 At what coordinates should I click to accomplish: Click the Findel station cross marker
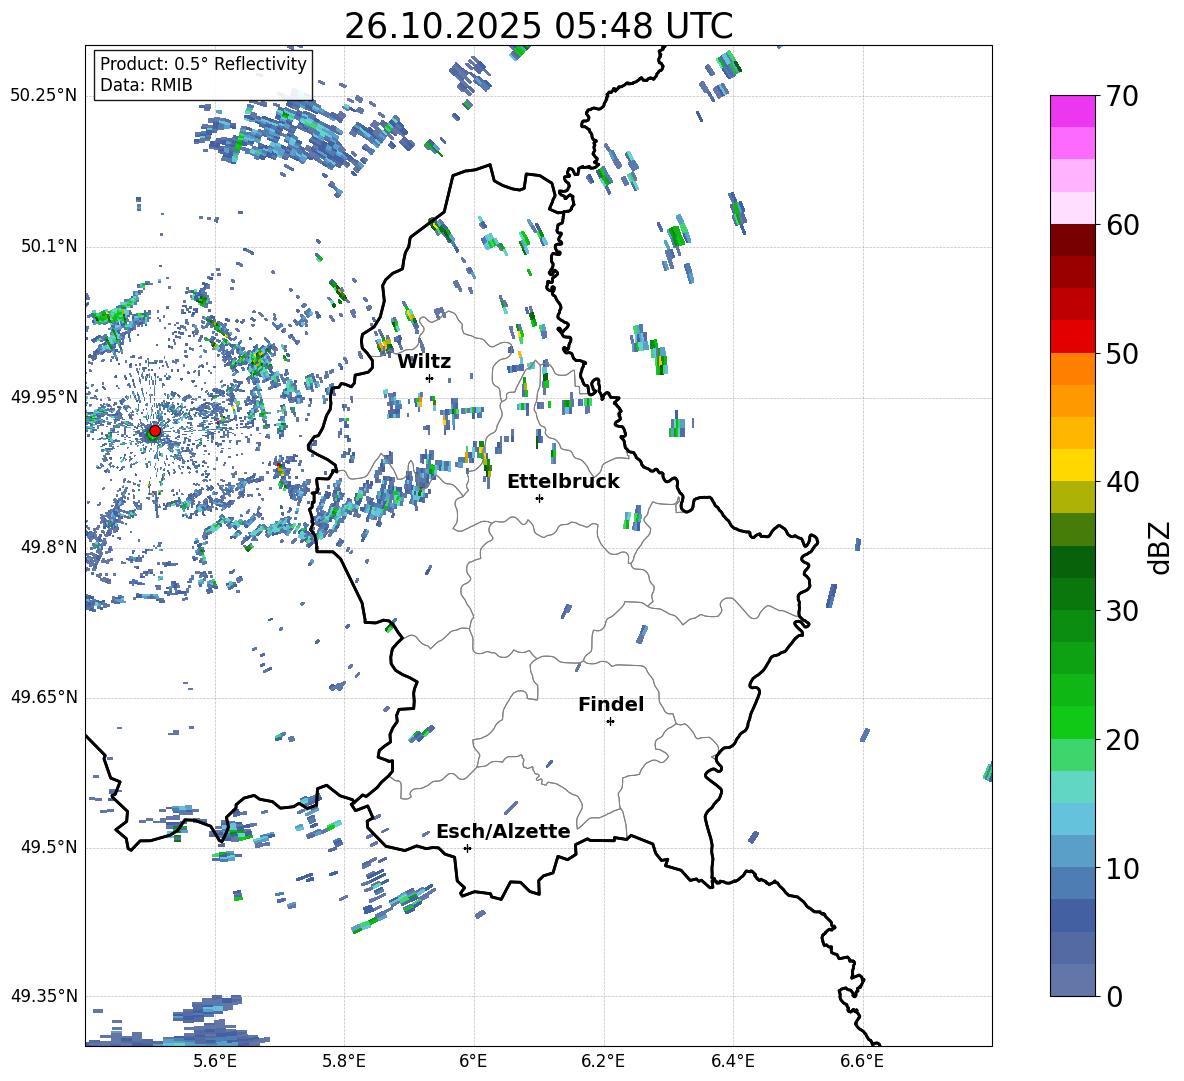pyautogui.click(x=610, y=721)
